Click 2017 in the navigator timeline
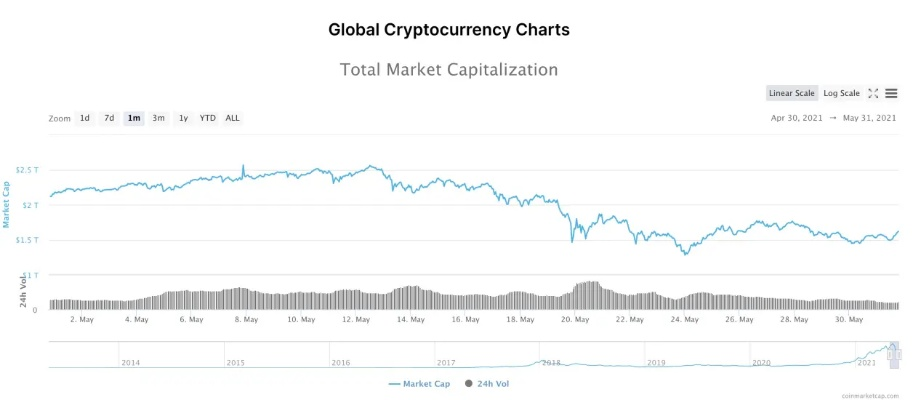 pyautogui.click(x=446, y=362)
